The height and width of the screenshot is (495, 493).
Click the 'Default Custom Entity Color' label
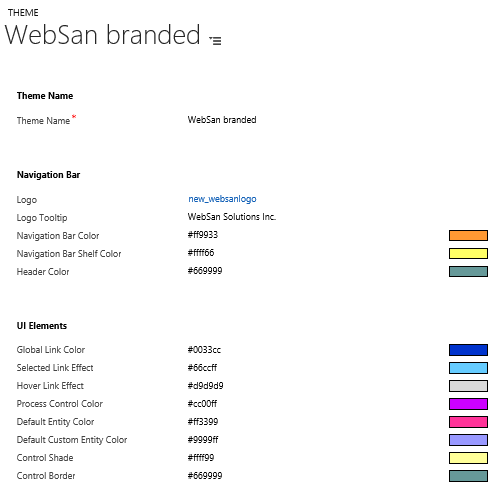pos(72,440)
